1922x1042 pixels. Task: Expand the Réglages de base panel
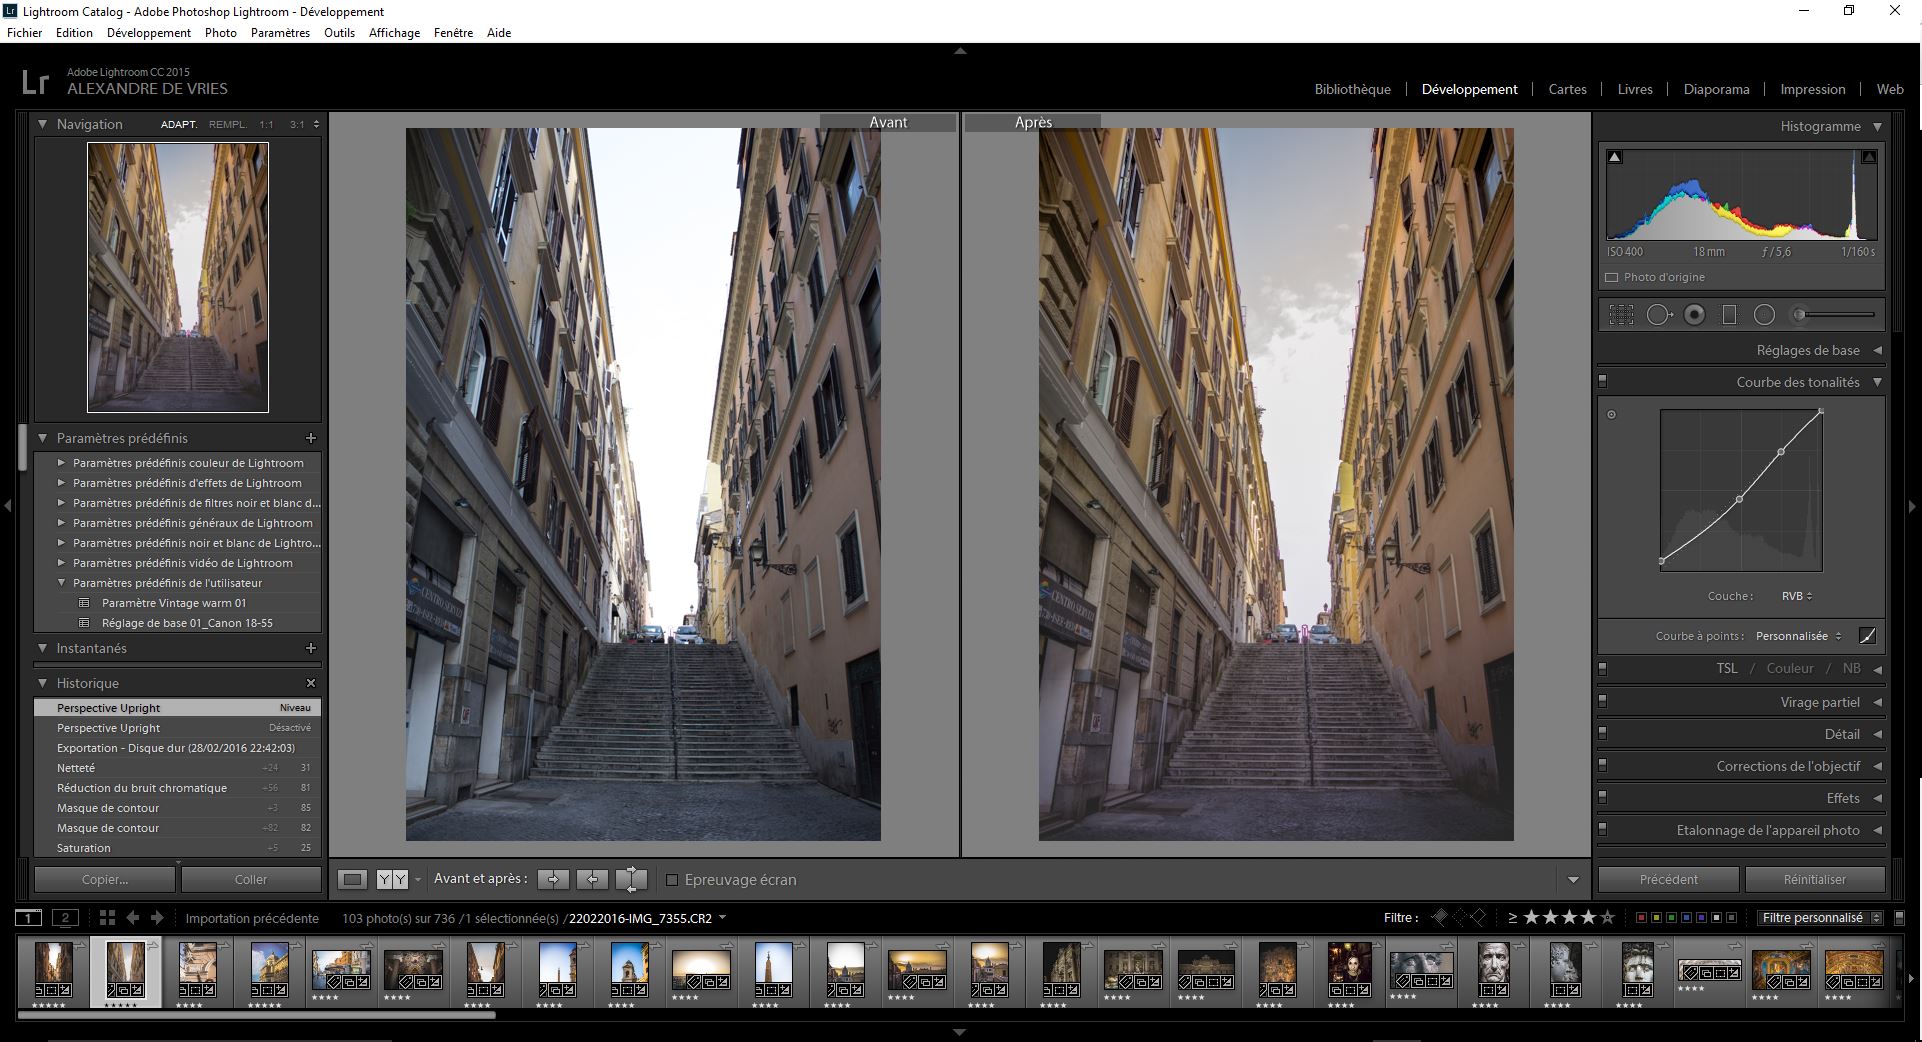[1807, 350]
